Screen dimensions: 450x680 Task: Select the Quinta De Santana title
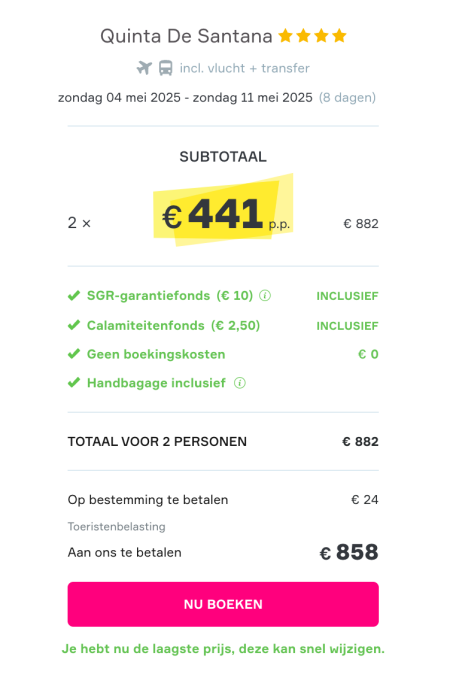point(186,36)
